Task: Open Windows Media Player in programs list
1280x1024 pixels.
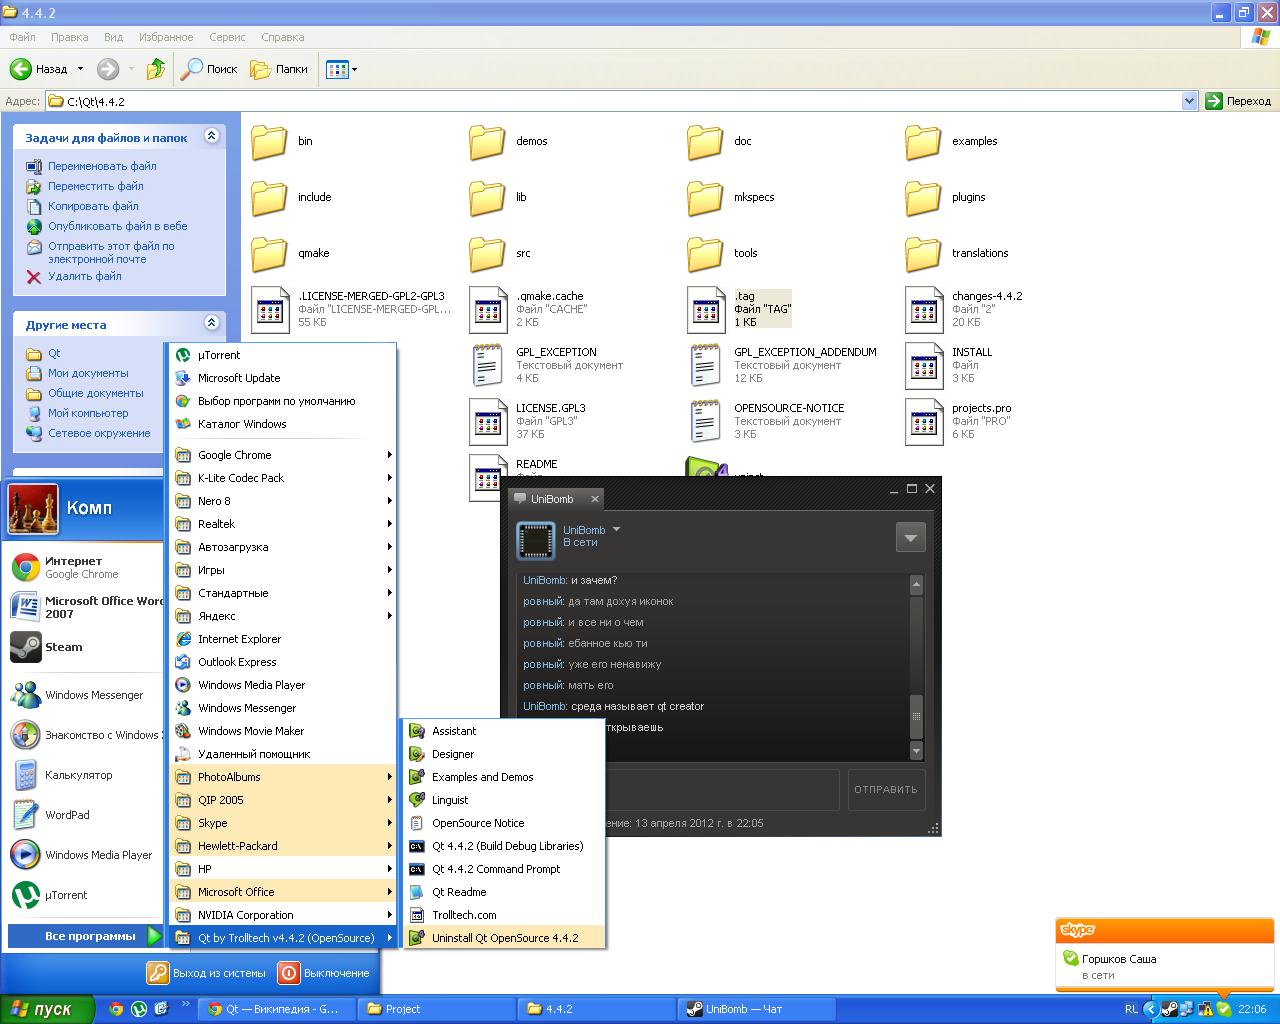Action: (283, 685)
